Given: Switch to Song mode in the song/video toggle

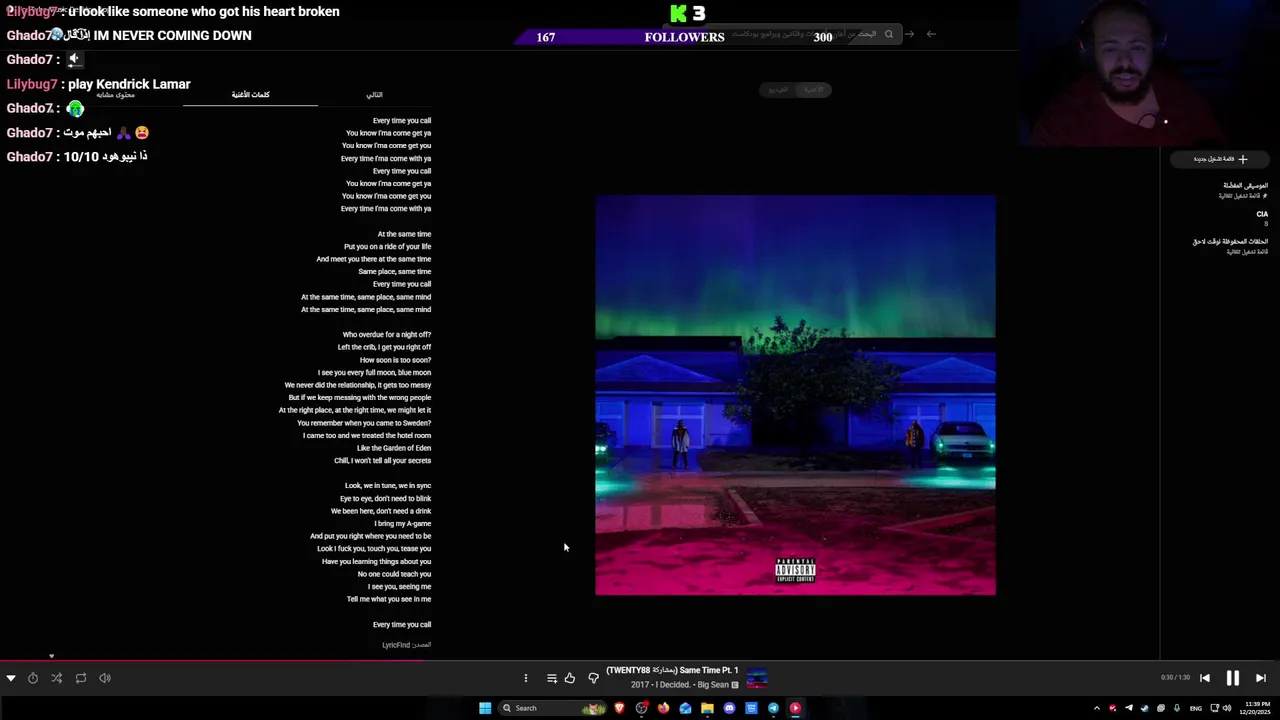Looking at the screenshot, I should 814,90.
